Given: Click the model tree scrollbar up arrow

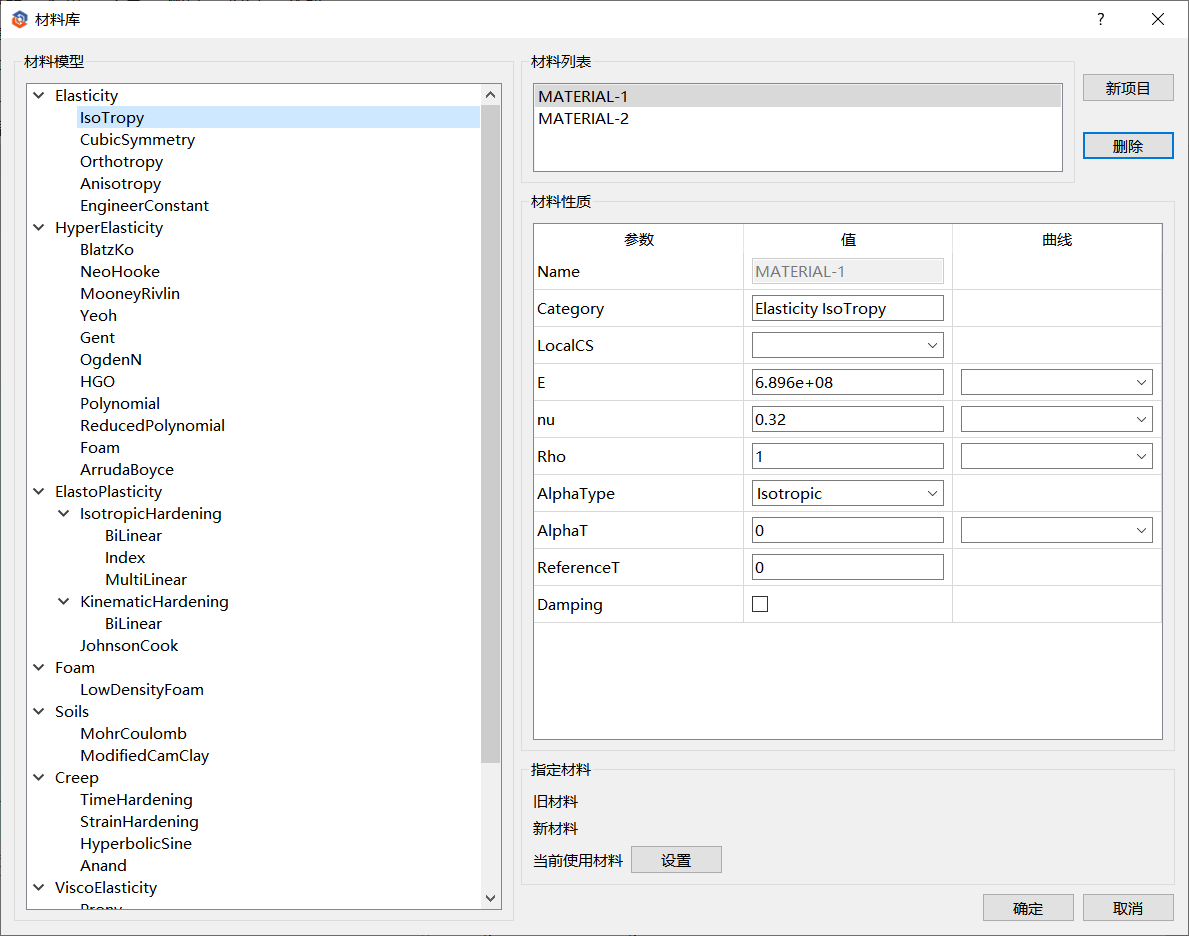Looking at the screenshot, I should (491, 95).
